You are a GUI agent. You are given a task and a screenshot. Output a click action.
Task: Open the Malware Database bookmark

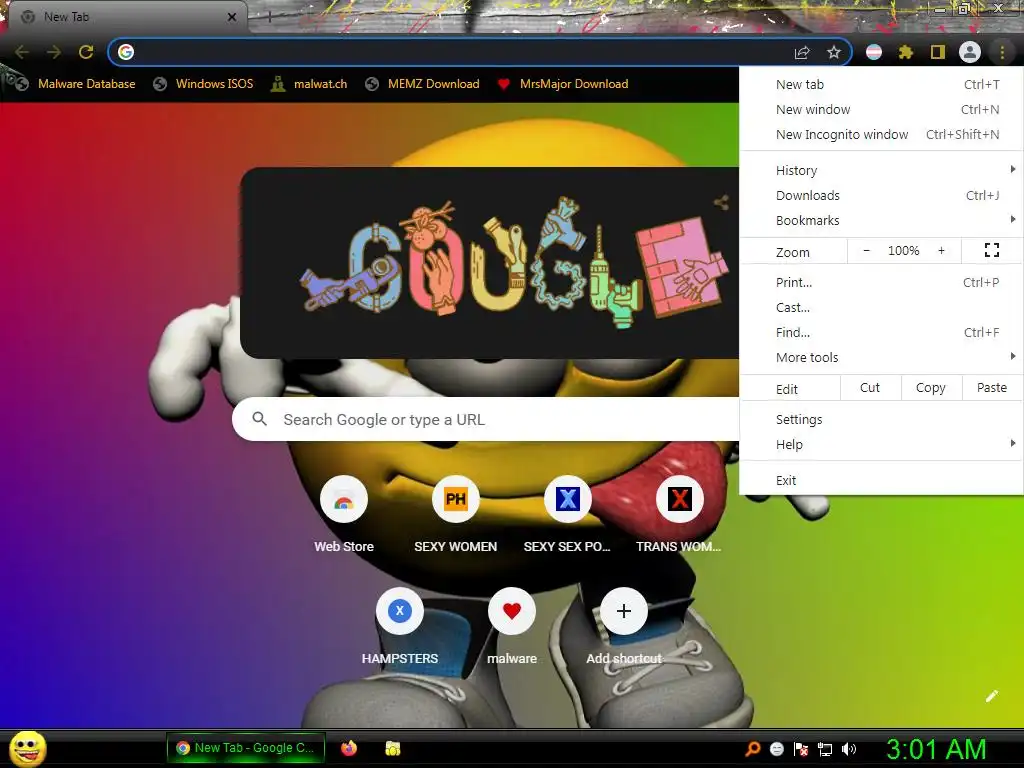click(74, 84)
